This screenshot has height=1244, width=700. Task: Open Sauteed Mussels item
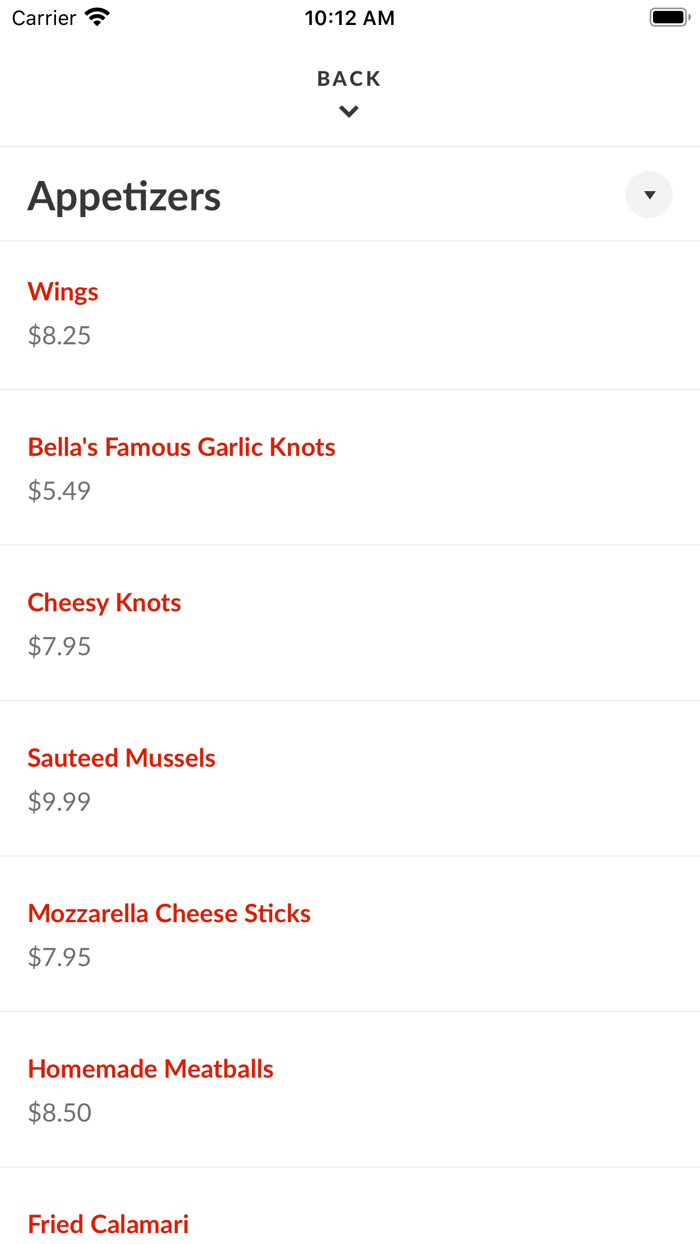pos(121,758)
